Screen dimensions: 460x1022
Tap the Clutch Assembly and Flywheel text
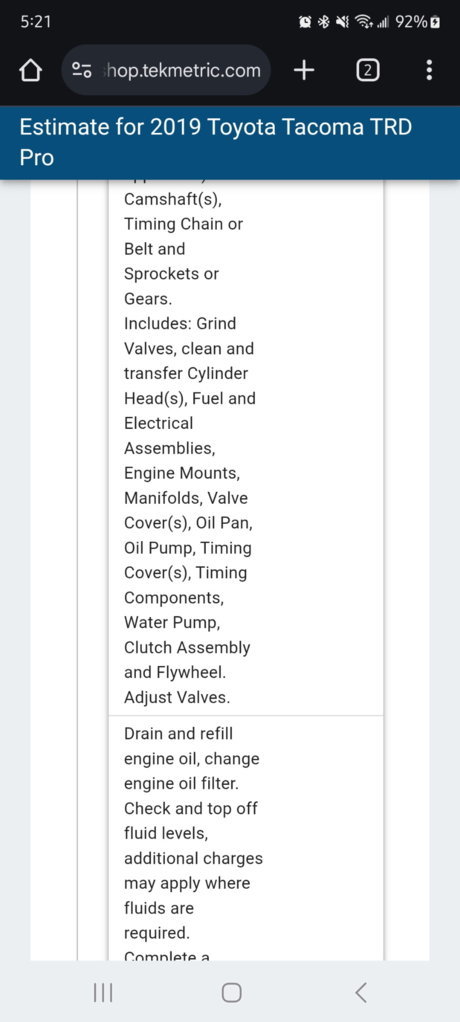187,660
